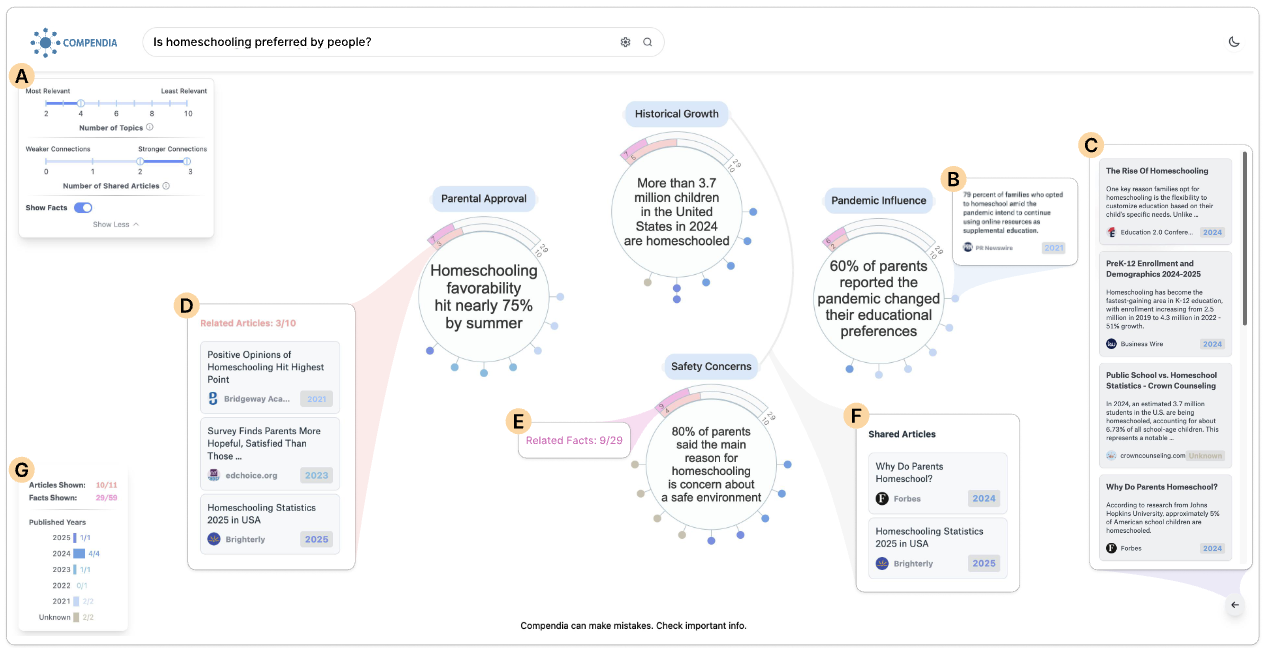Screen dimensions: 1265x652
Task: Click info icon beside Number of Topics
Action: click(x=150, y=127)
